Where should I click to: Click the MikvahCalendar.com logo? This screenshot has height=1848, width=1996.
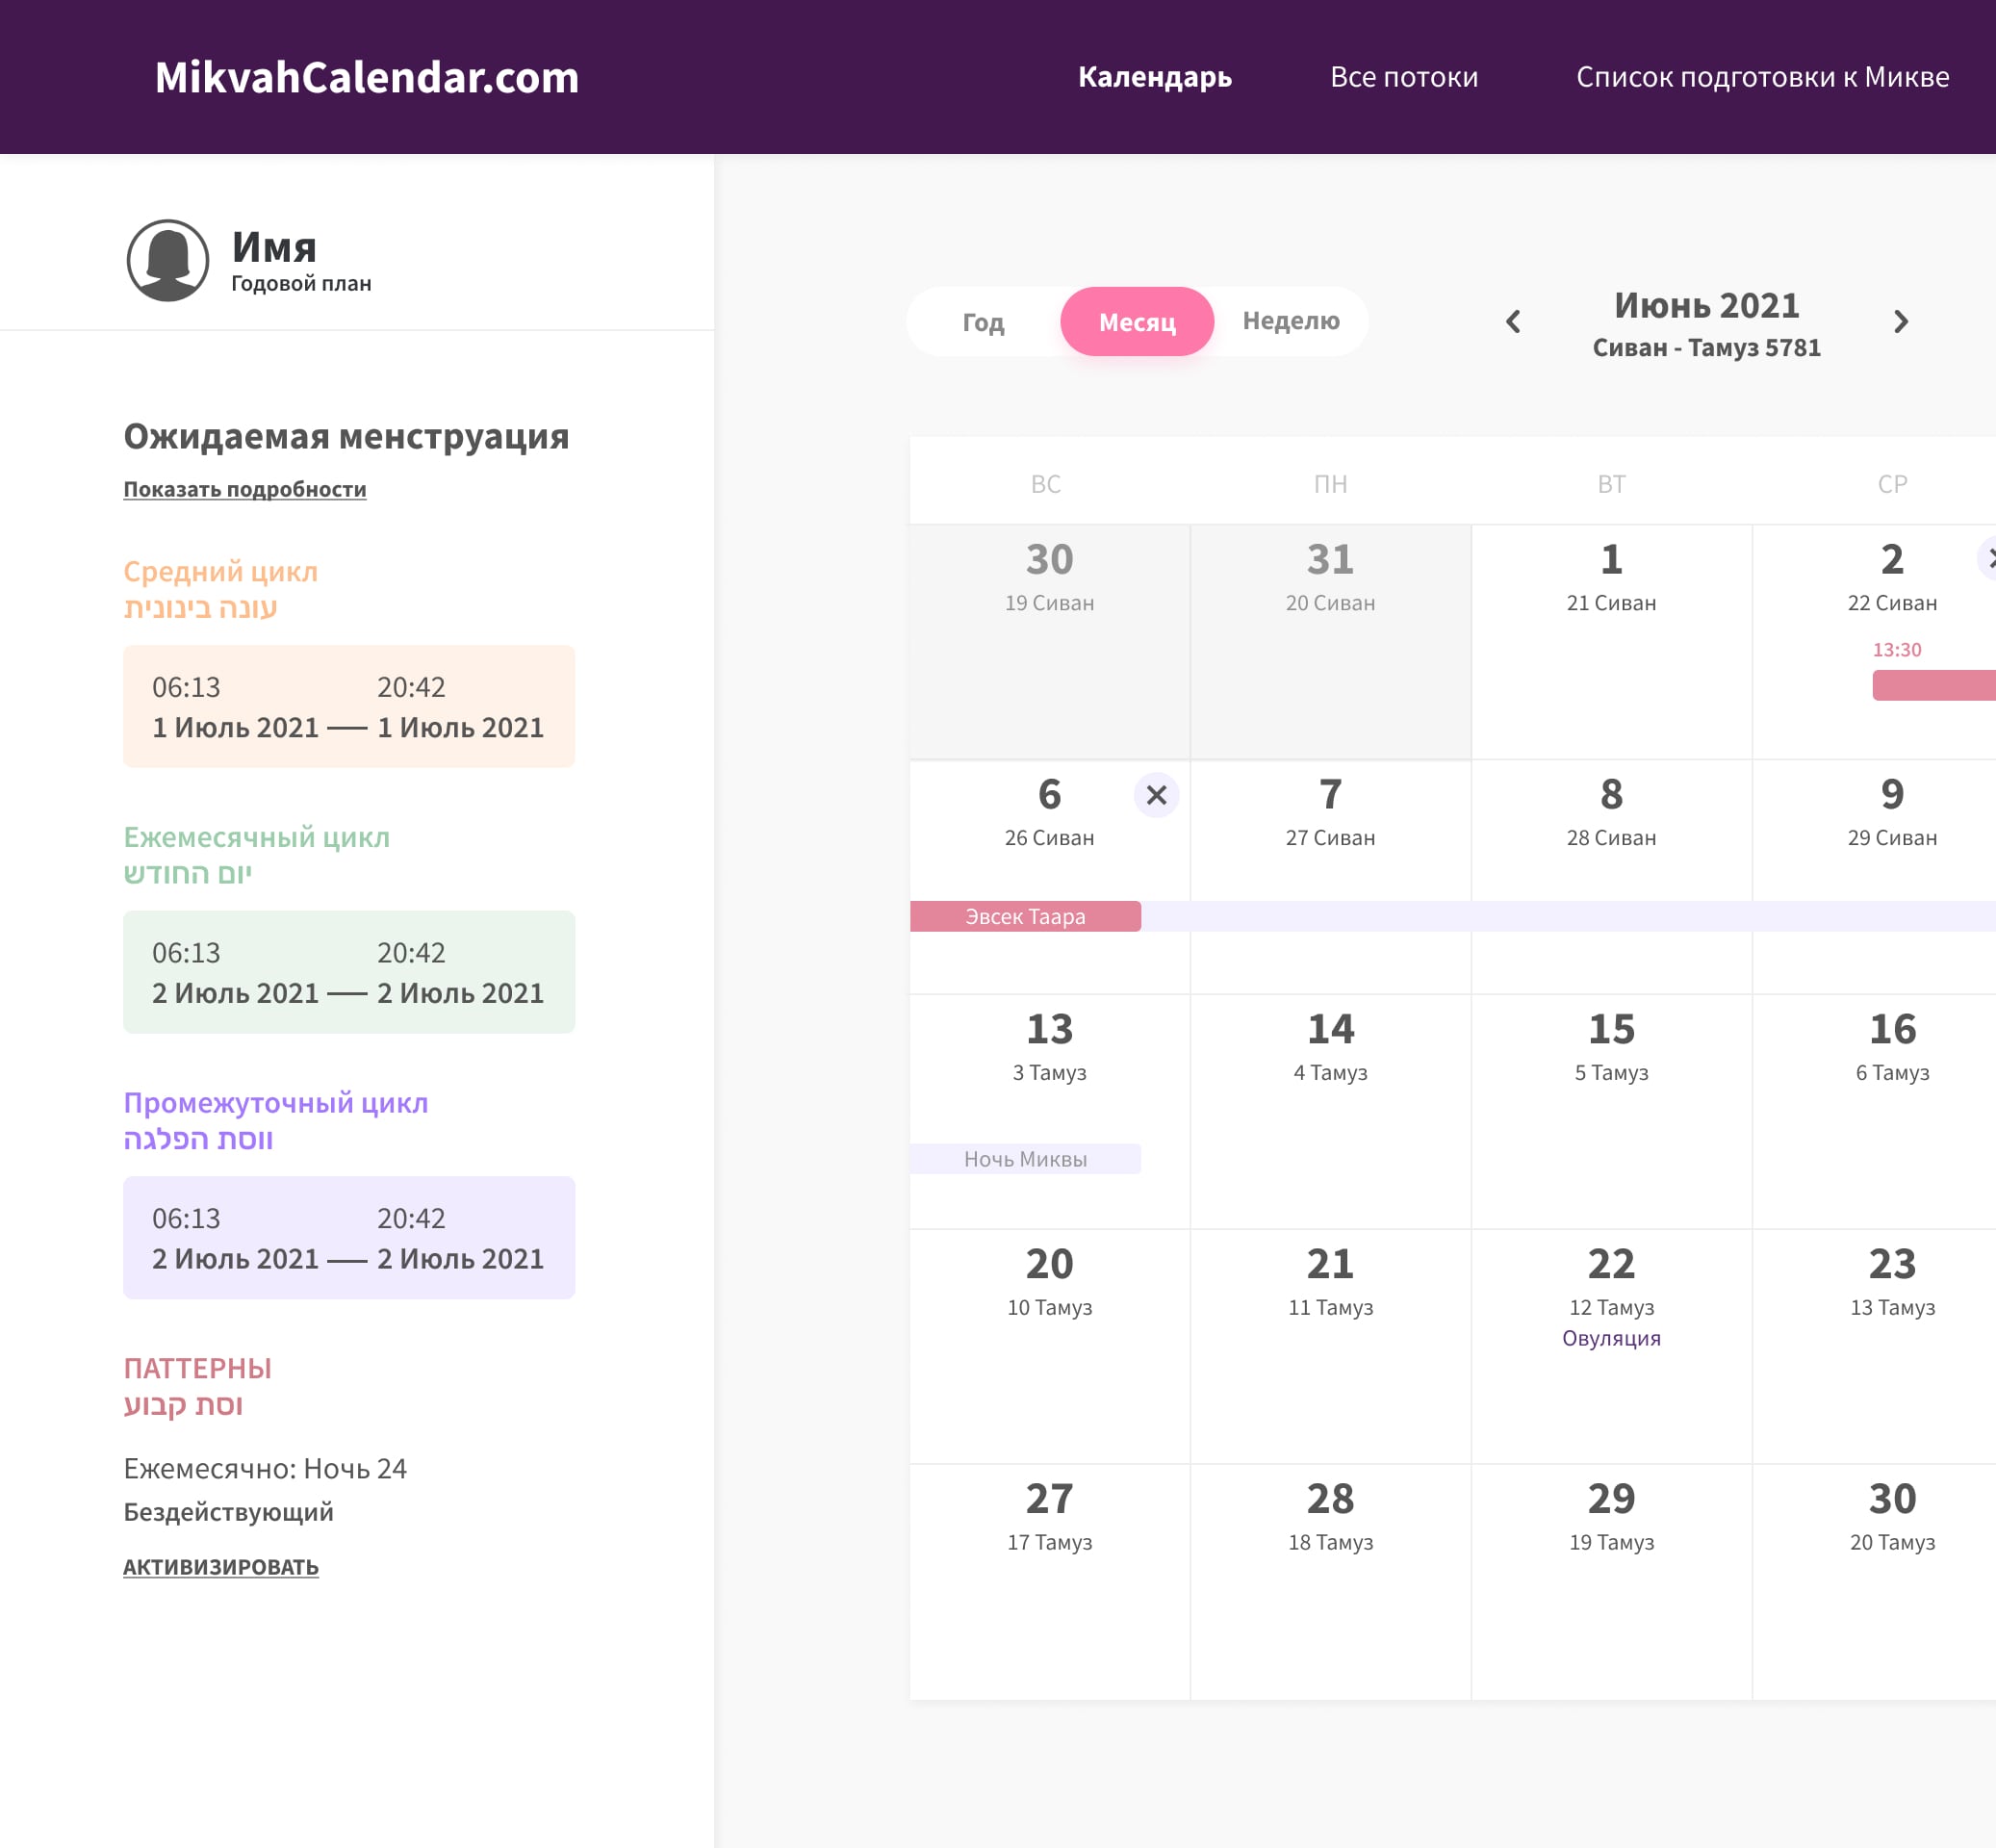[x=367, y=77]
